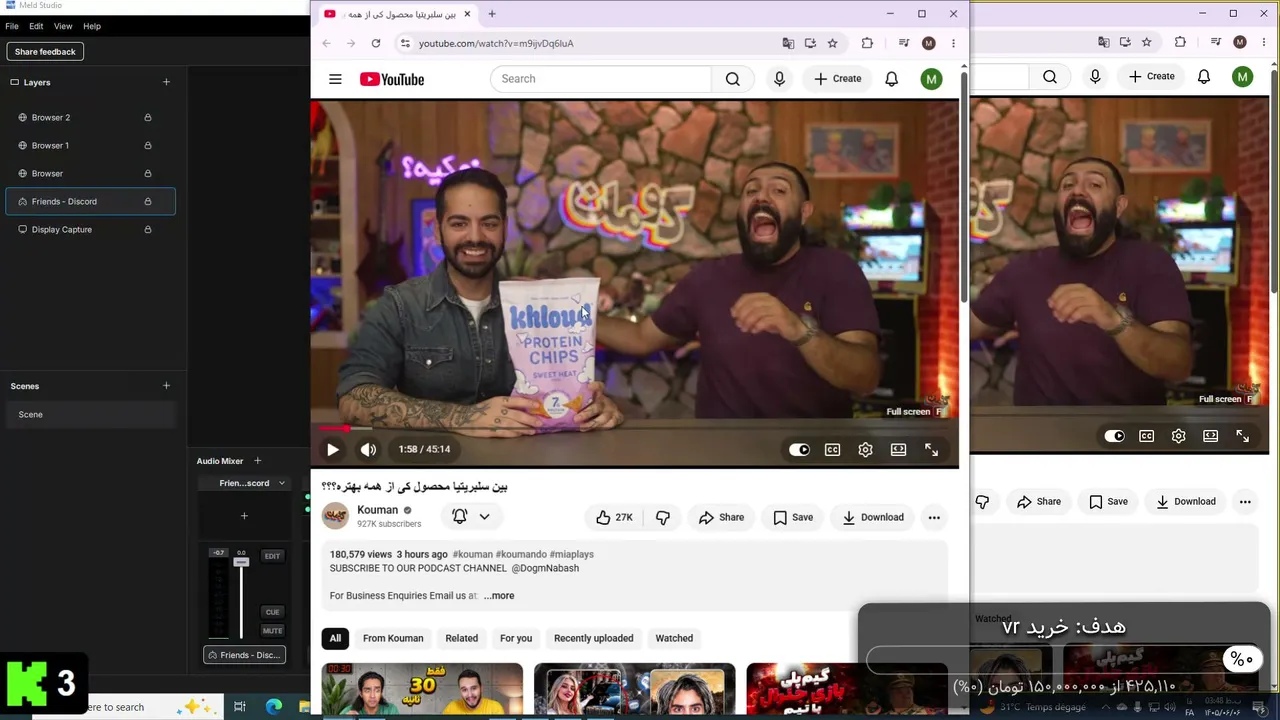Select the Related filter chip
The width and height of the screenshot is (1280, 720).
point(461,638)
